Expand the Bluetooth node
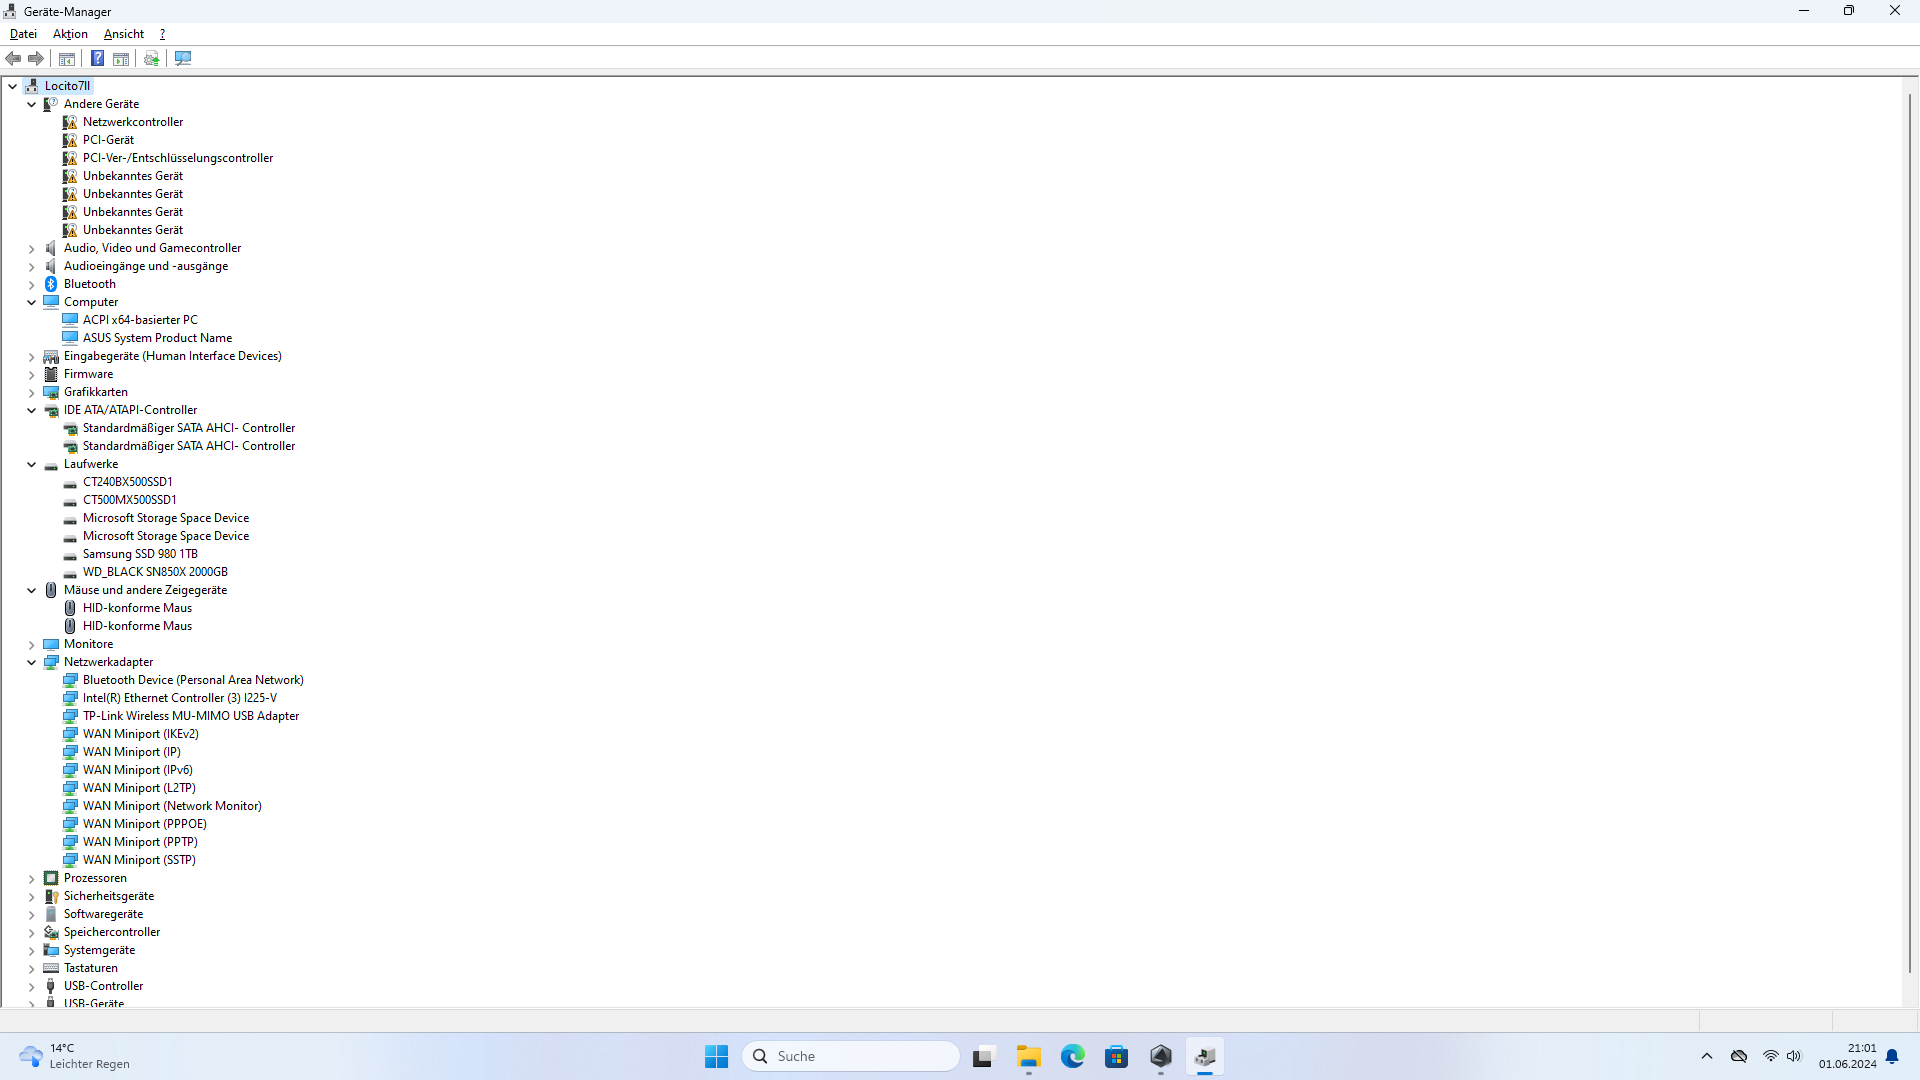Viewport: 1920px width, 1080px height. [x=31, y=284]
